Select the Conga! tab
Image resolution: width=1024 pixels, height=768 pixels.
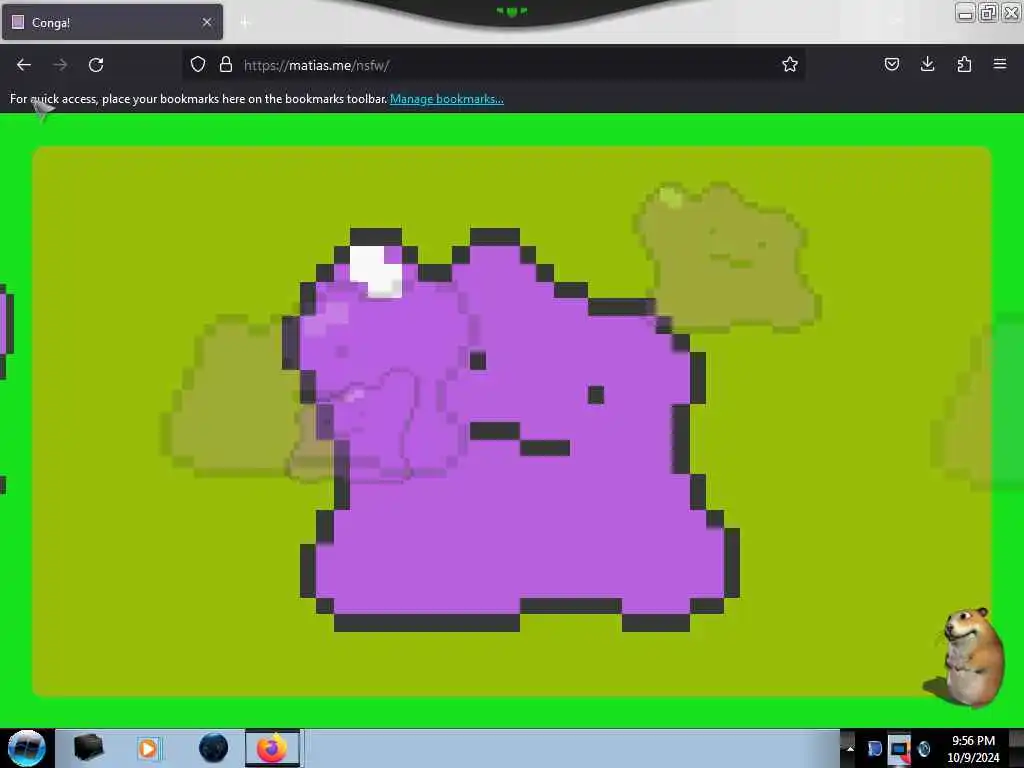click(x=112, y=22)
